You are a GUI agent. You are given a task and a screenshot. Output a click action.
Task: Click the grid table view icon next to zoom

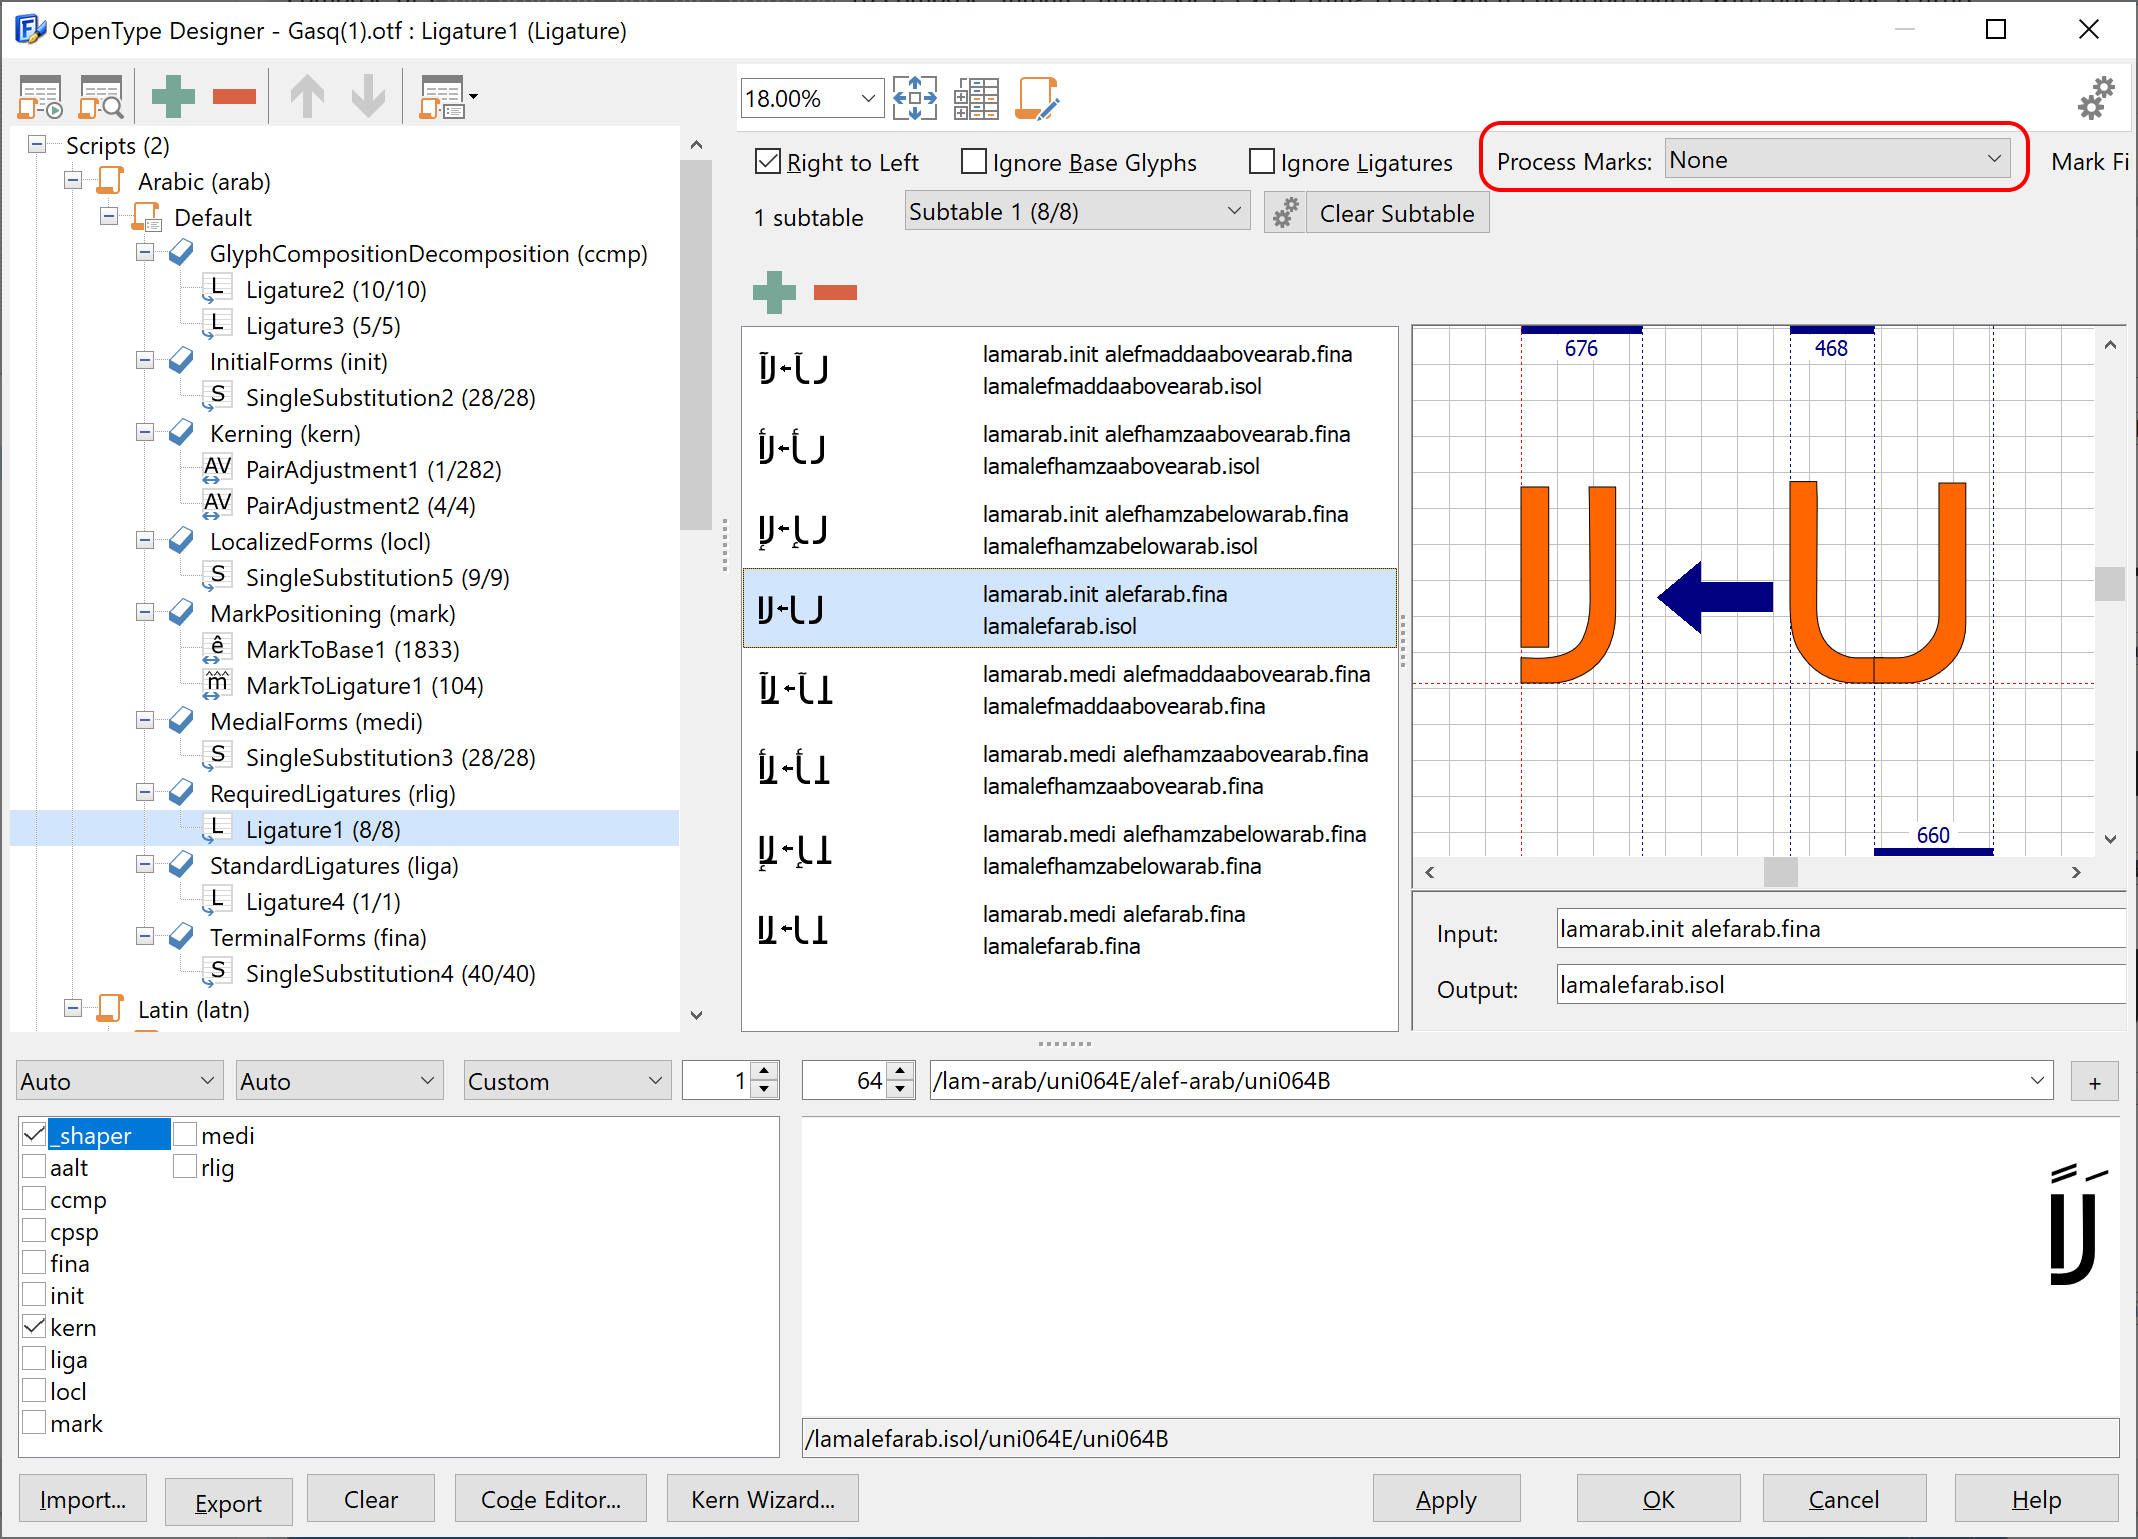point(976,98)
